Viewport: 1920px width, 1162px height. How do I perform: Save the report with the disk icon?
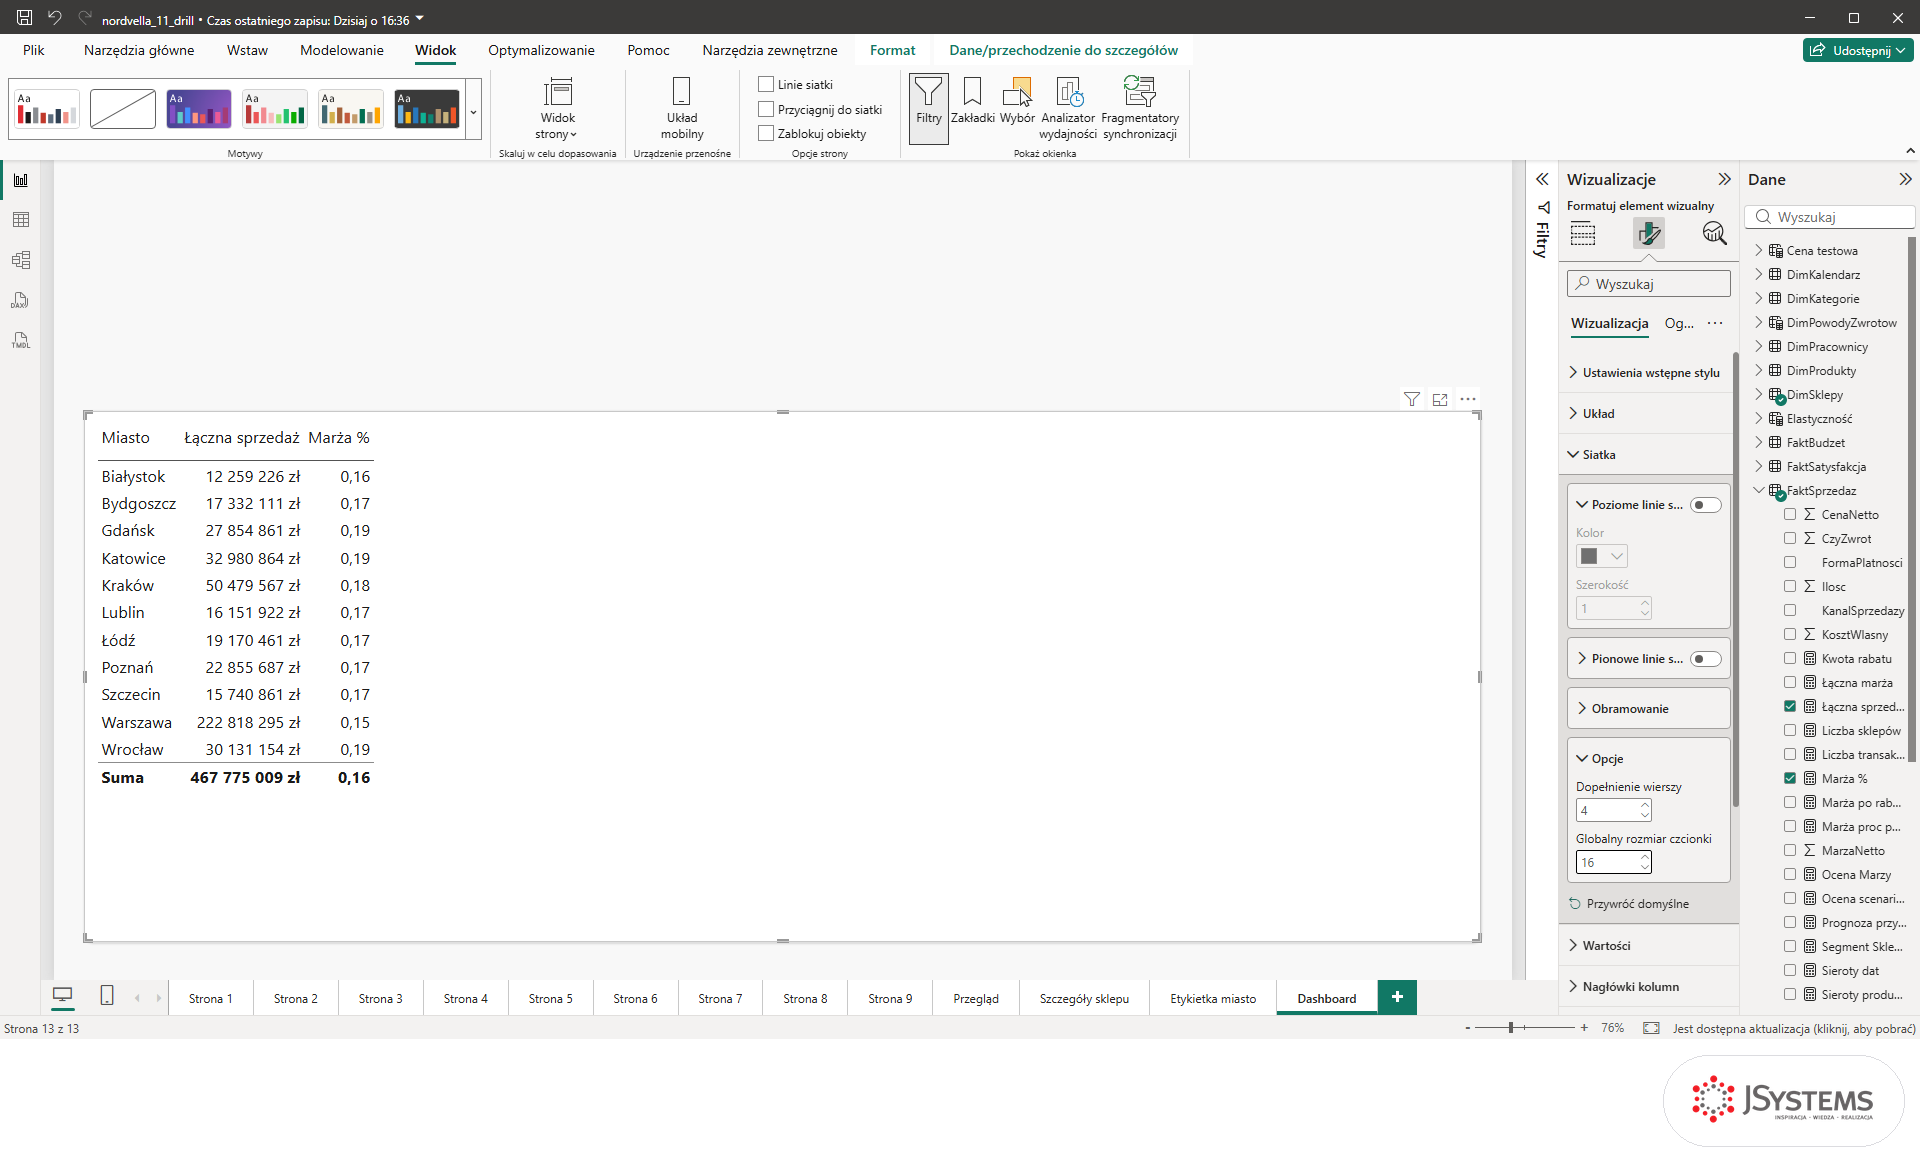point(24,18)
